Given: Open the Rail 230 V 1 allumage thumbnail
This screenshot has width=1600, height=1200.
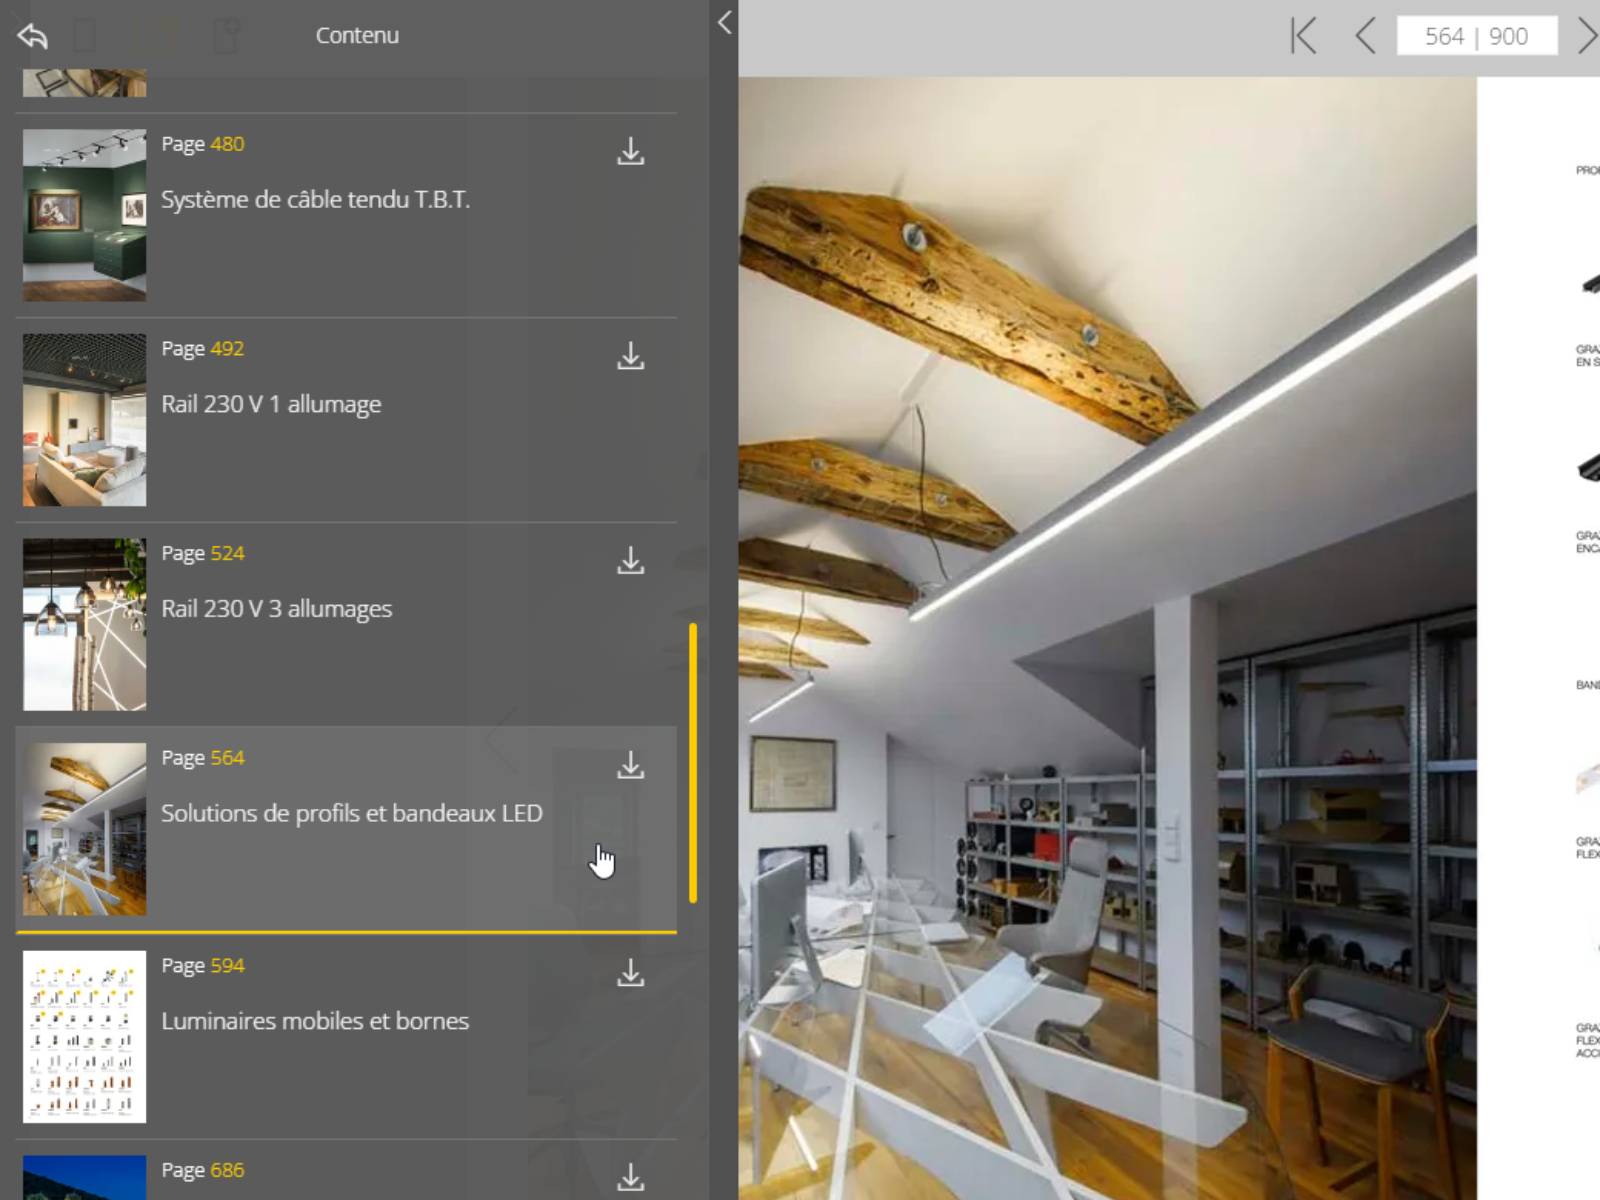Looking at the screenshot, I should pyautogui.click(x=84, y=420).
